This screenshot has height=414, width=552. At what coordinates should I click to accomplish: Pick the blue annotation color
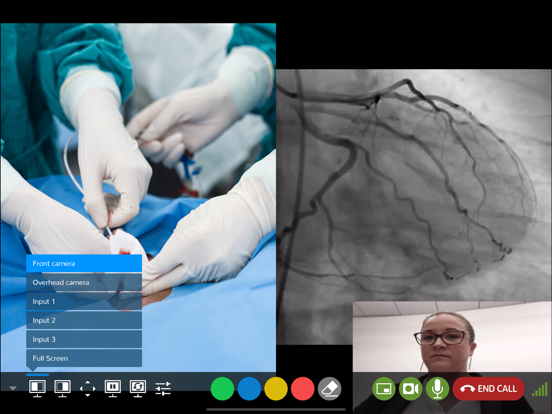[249, 389]
